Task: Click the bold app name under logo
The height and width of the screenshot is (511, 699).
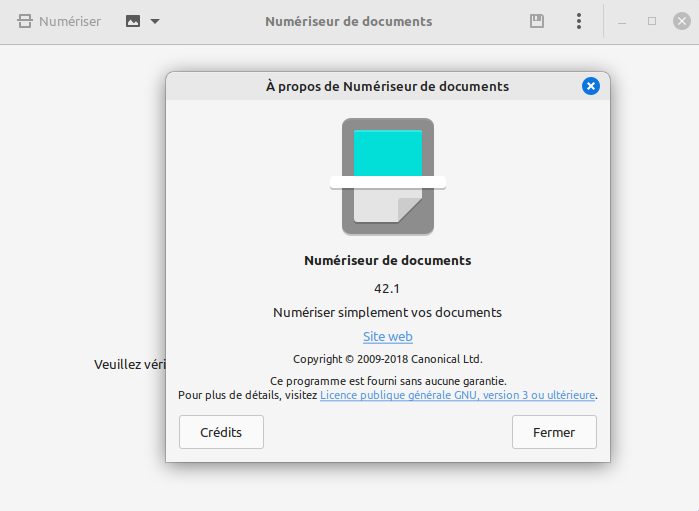Action: tap(388, 261)
